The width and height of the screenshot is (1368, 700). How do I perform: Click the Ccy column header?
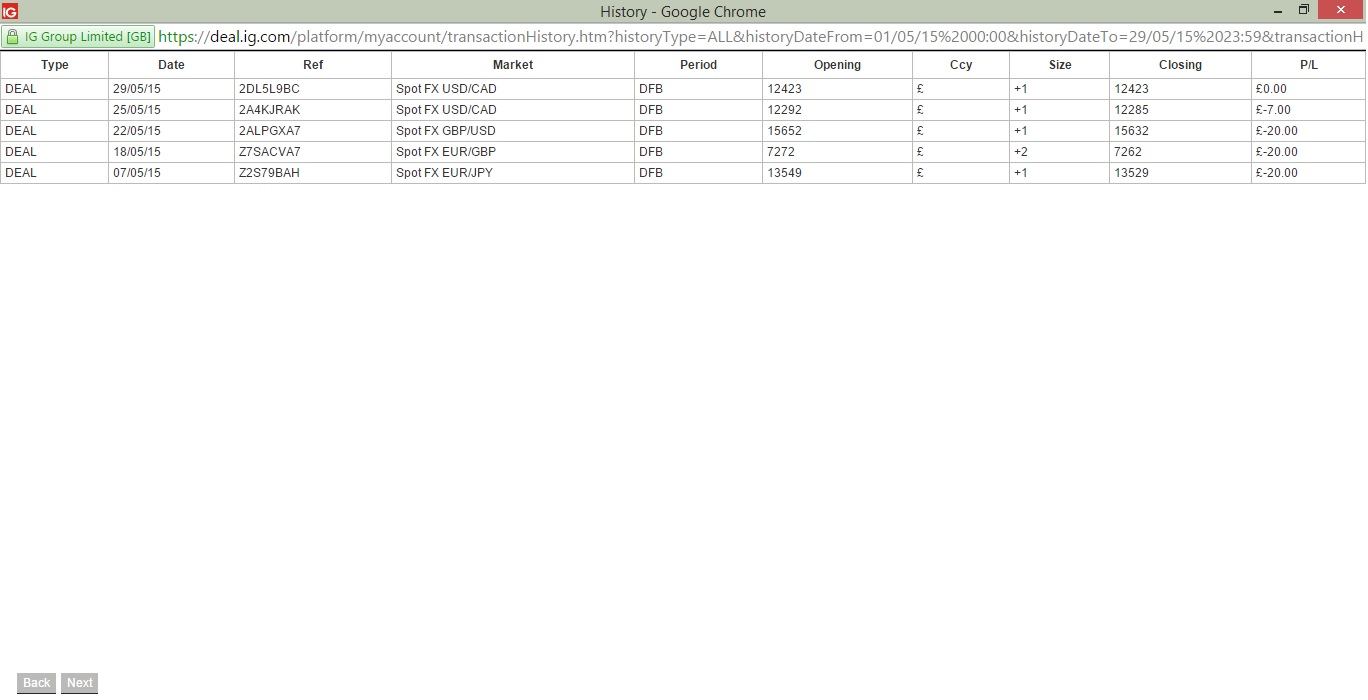coord(961,65)
